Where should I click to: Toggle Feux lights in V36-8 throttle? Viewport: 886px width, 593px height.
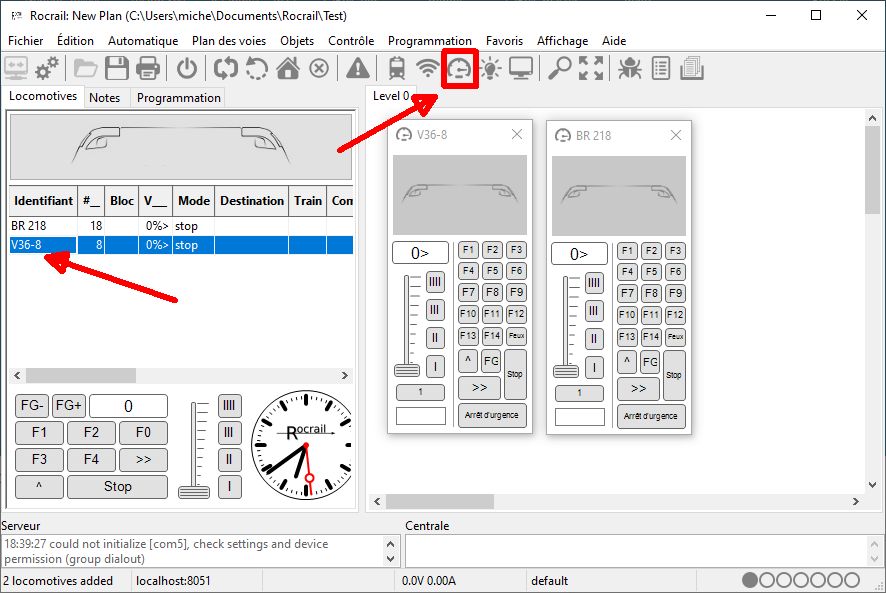point(516,335)
